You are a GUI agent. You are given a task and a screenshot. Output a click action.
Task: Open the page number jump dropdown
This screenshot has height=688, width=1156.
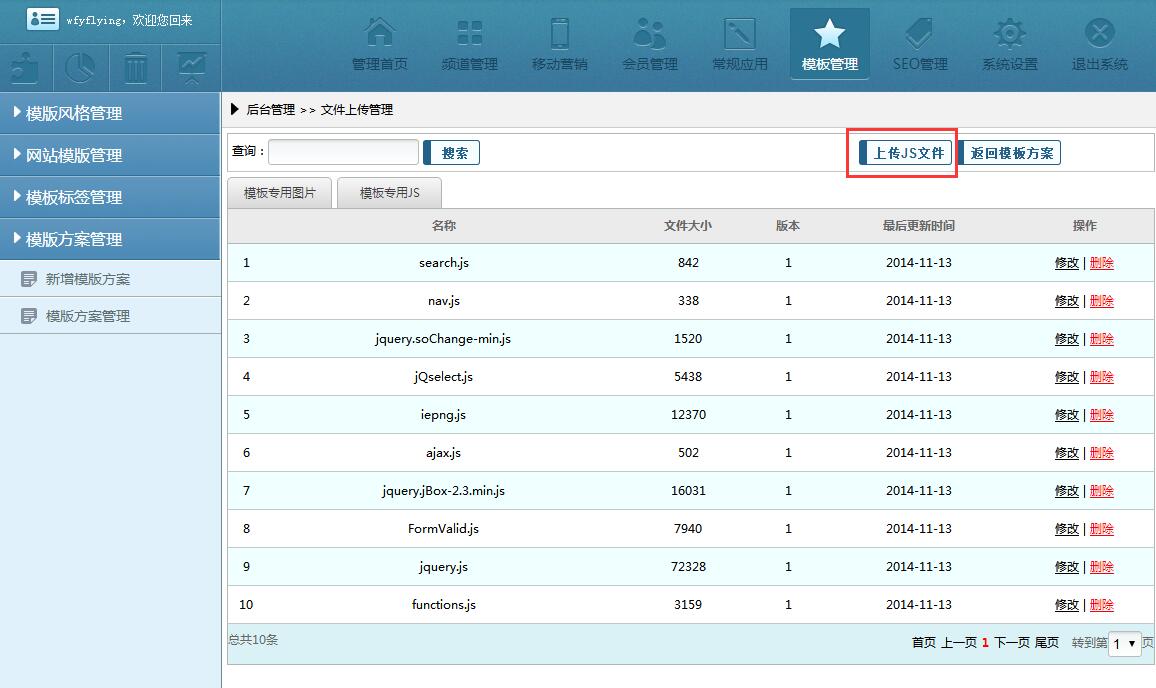1125,644
